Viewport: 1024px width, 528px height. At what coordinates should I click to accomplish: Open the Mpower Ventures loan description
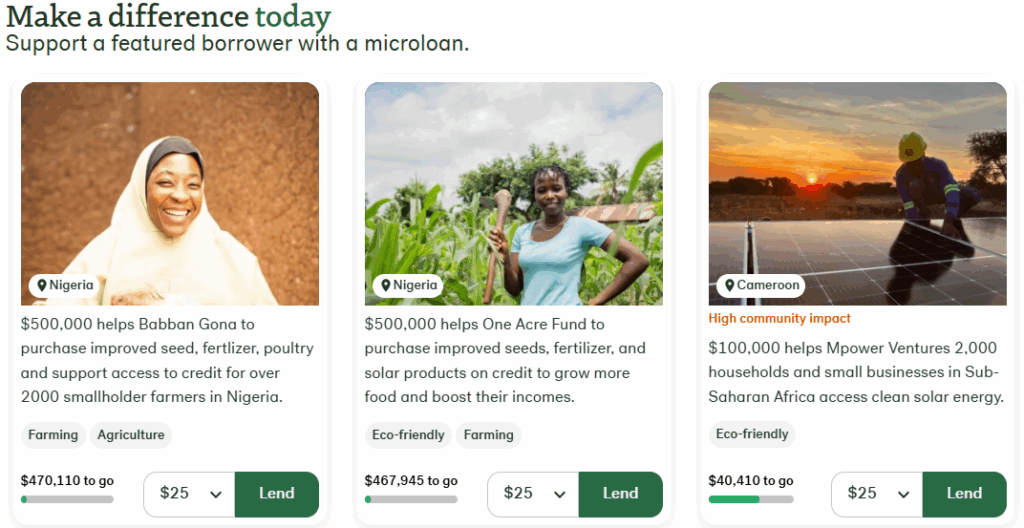[x=855, y=372]
